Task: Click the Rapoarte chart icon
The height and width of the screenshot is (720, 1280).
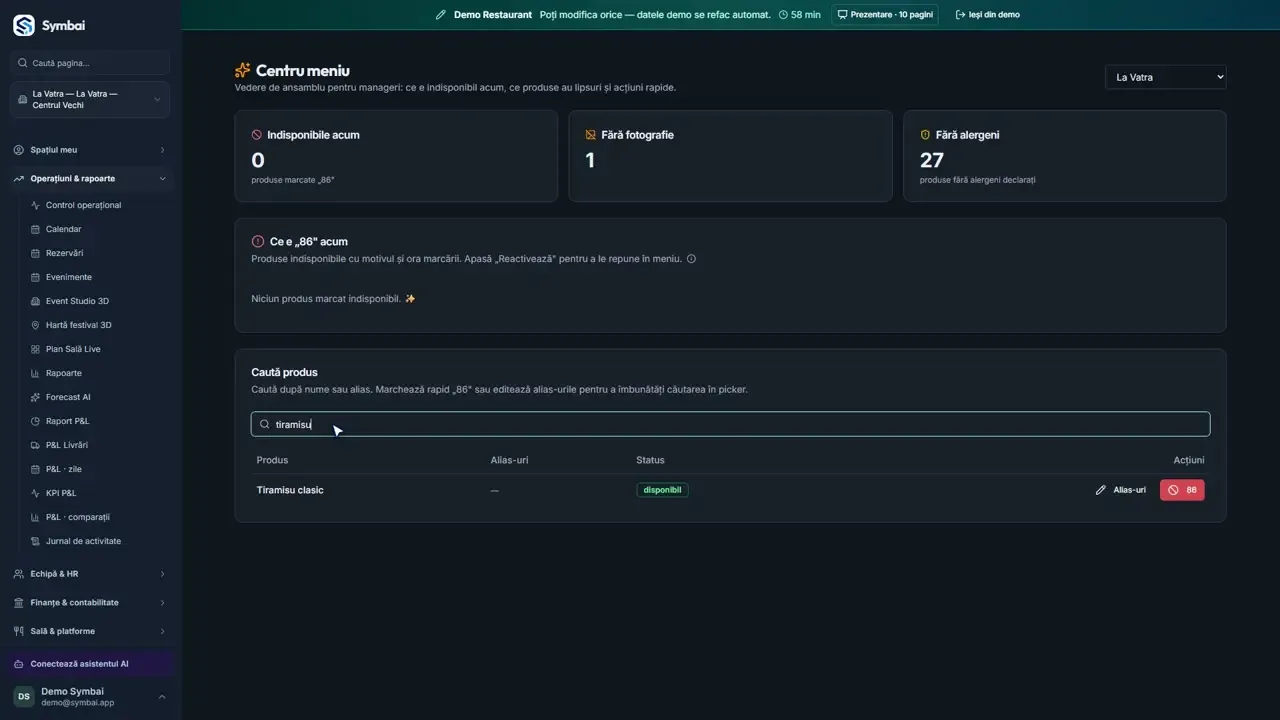Action: tap(36, 373)
